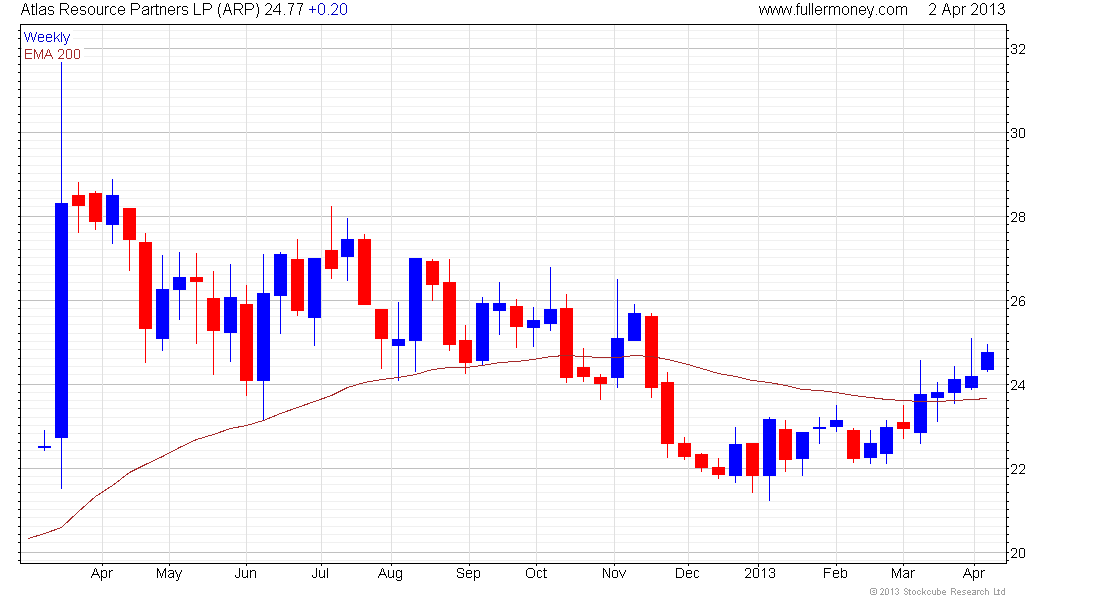The width and height of the screenshot is (1100, 600).
Task: Click the 'Mar' time axis label
Action: pos(903,573)
